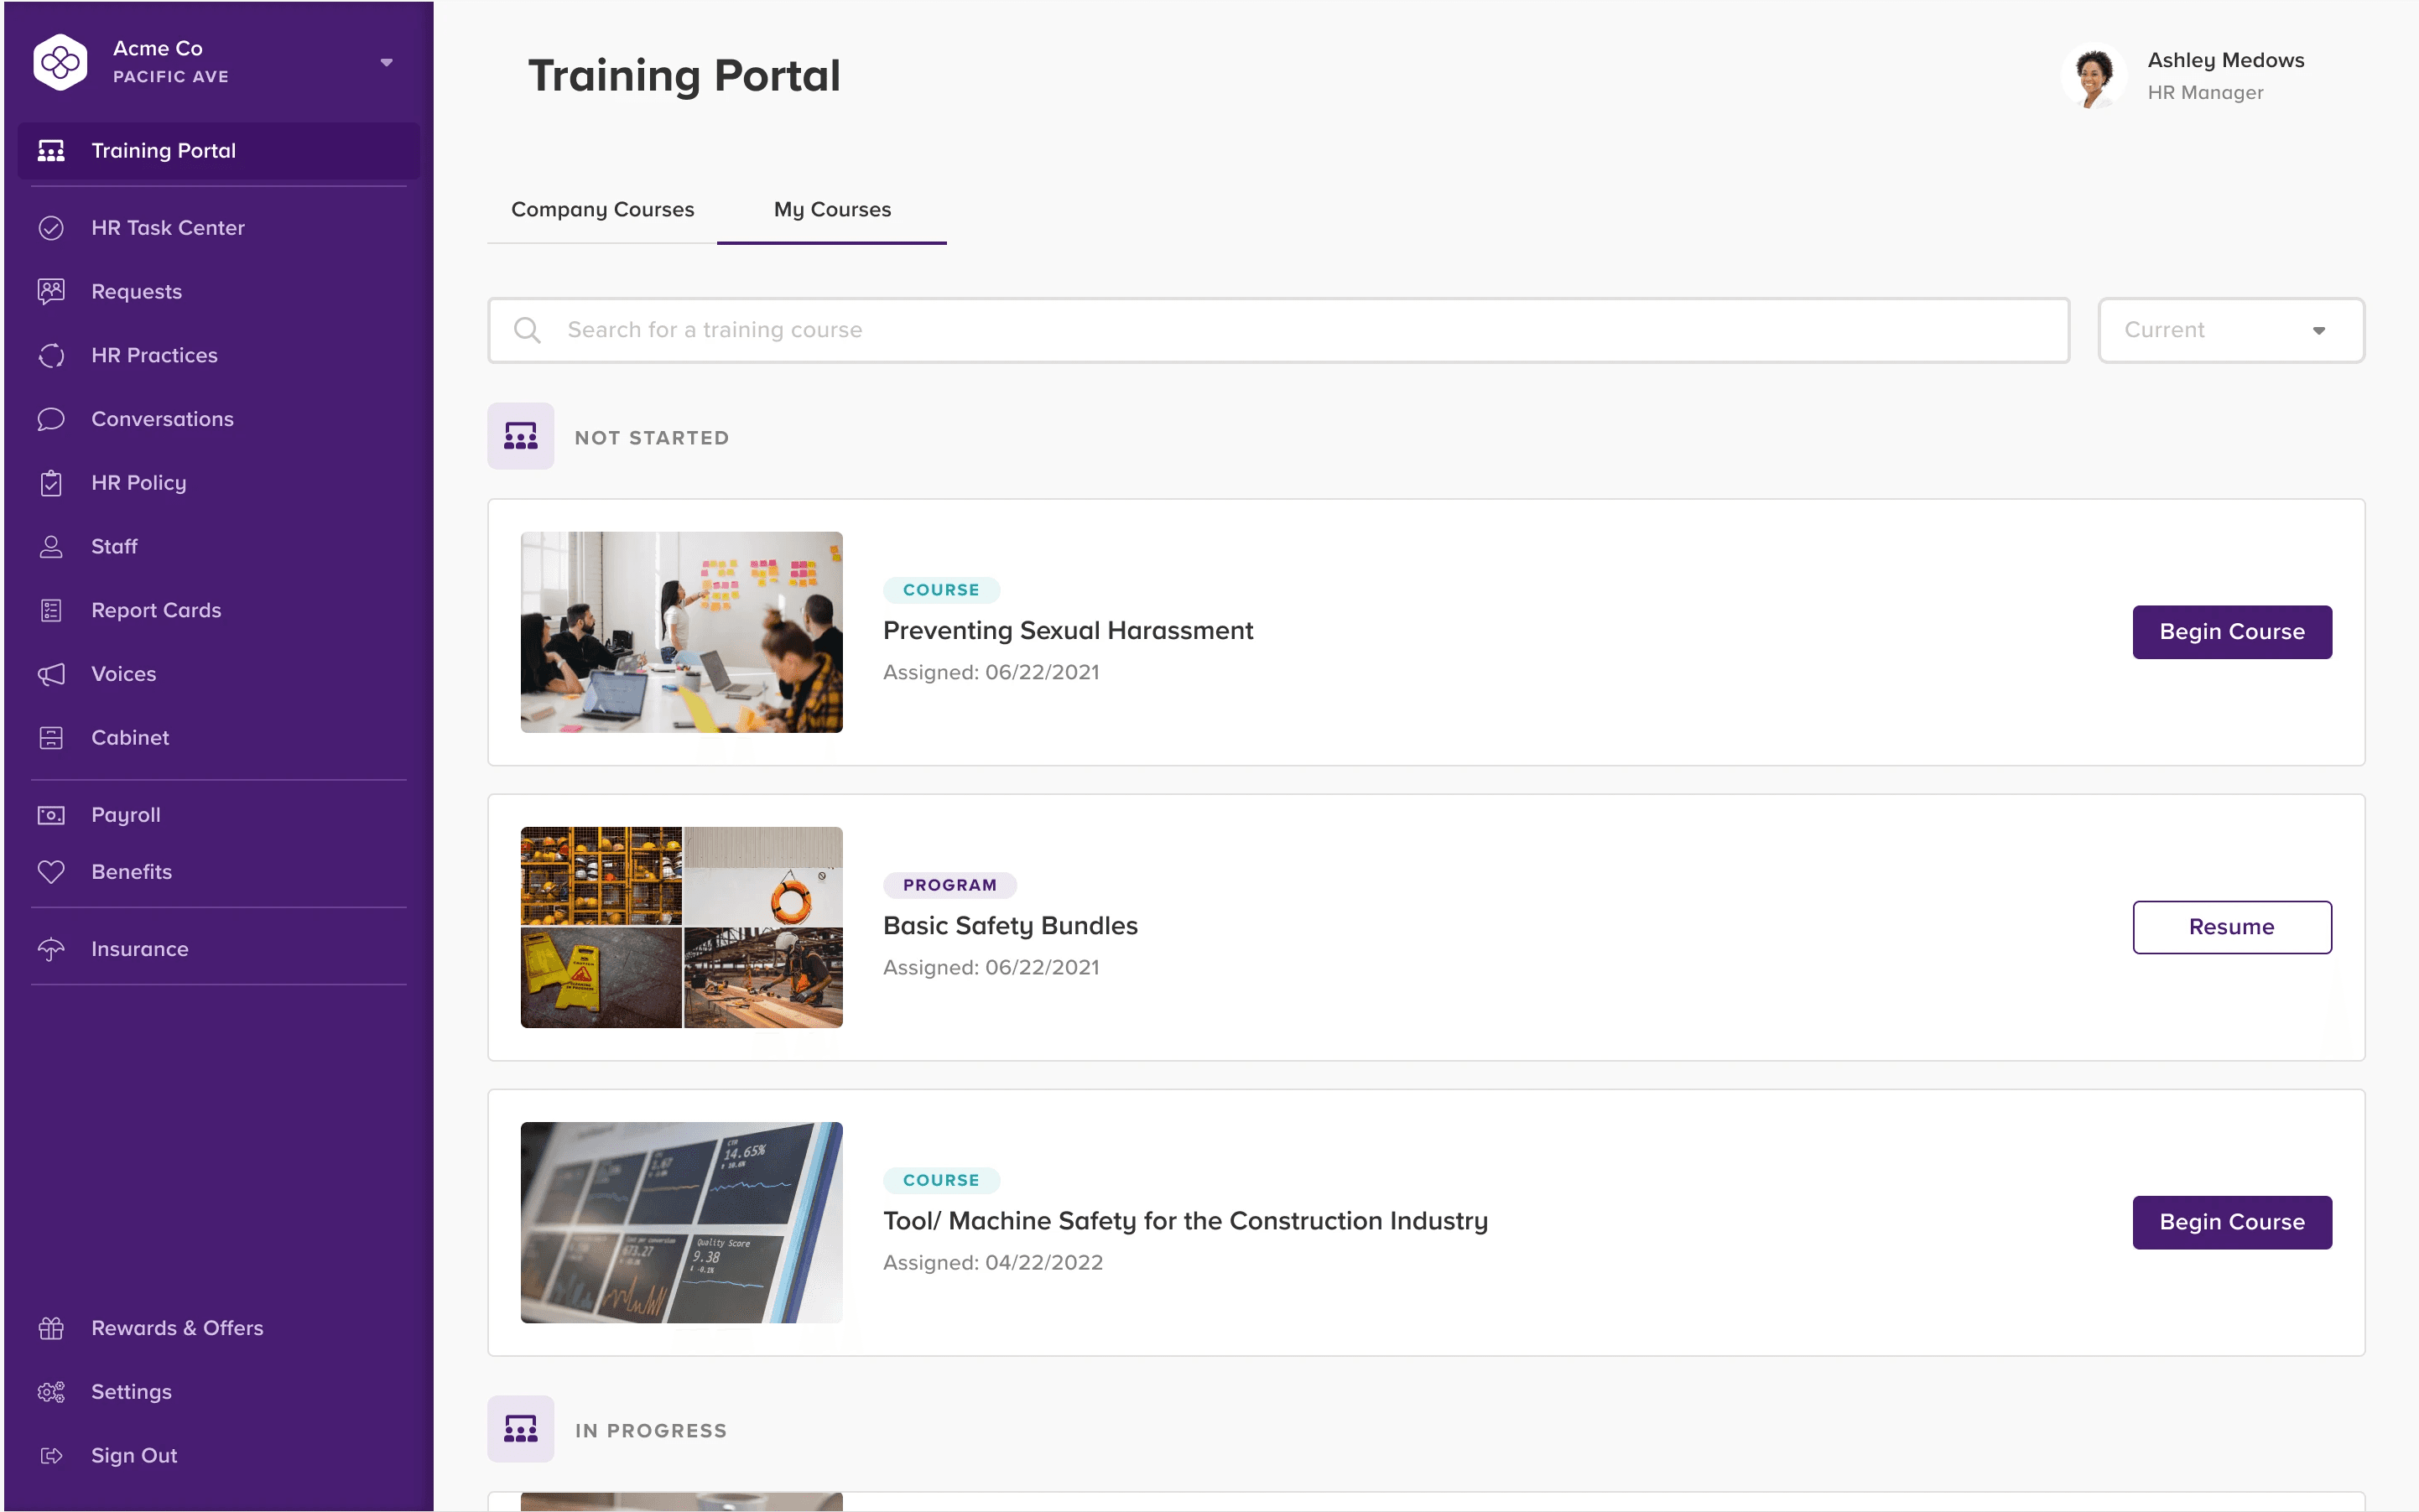Open Rewards & Offers gift icon
This screenshot has width=2419, height=1512.
[x=51, y=1328]
